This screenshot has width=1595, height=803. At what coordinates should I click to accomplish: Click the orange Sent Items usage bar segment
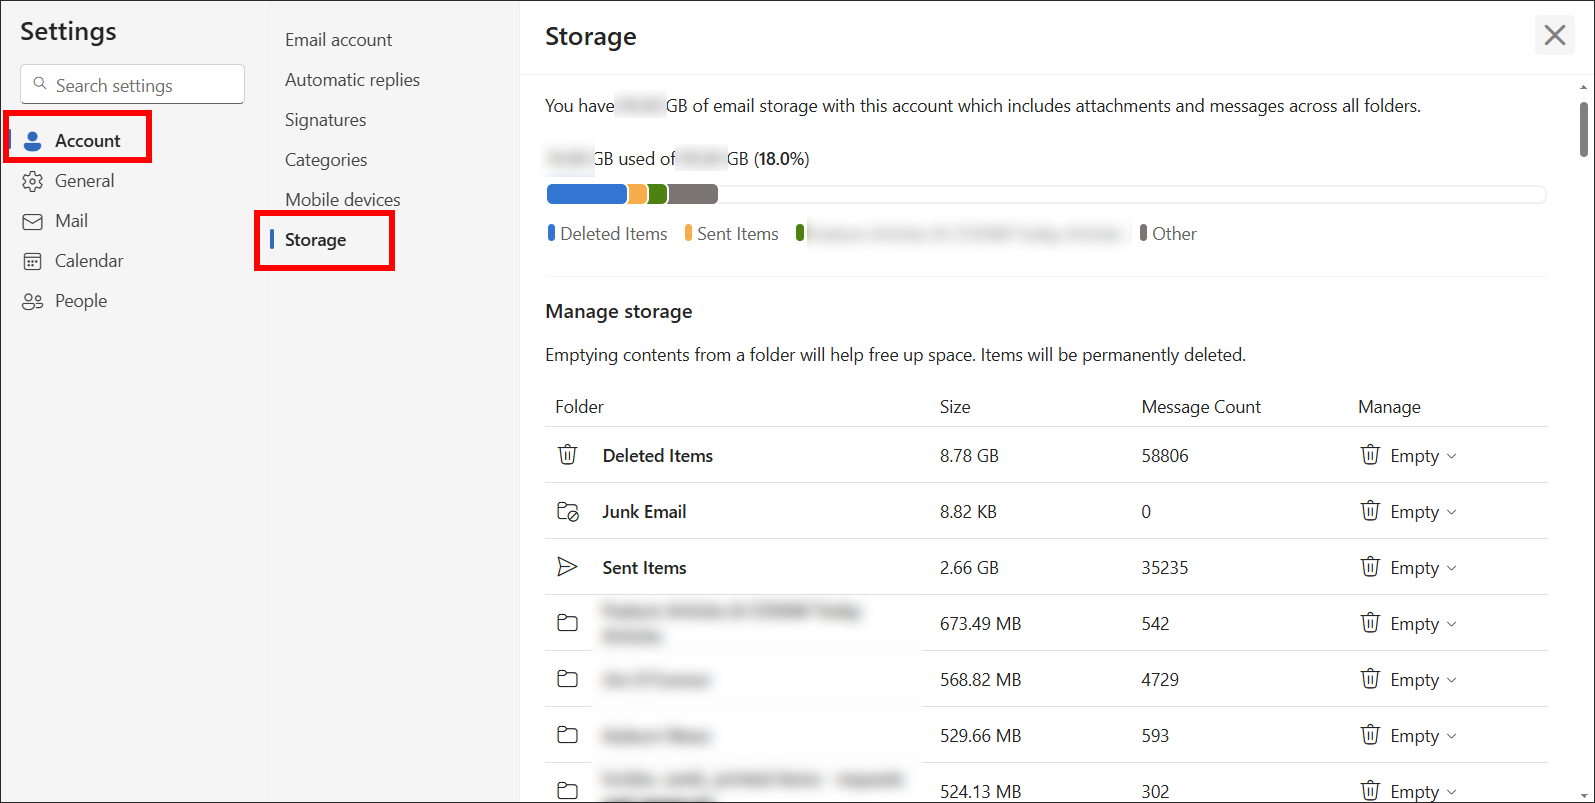tap(638, 194)
